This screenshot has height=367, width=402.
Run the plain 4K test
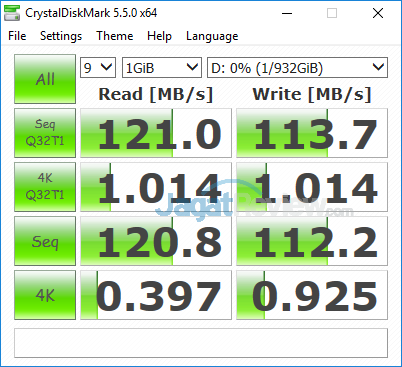pos(45,295)
